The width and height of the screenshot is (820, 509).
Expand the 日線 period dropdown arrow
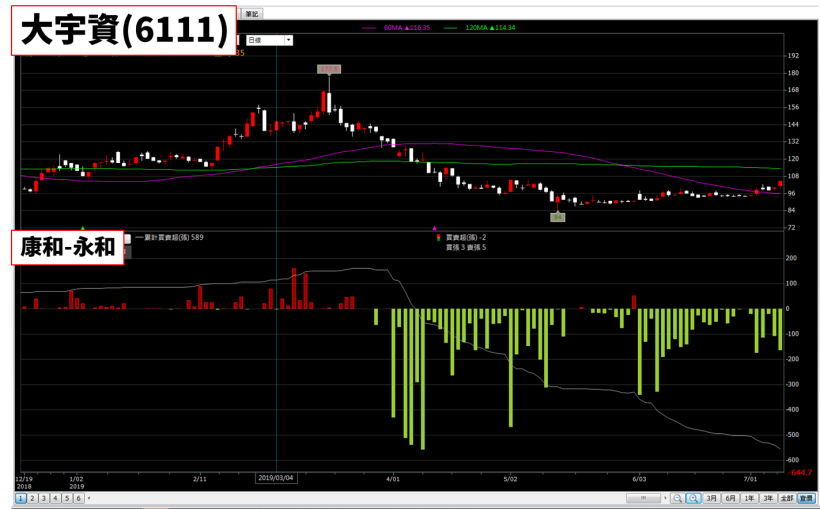pos(288,40)
